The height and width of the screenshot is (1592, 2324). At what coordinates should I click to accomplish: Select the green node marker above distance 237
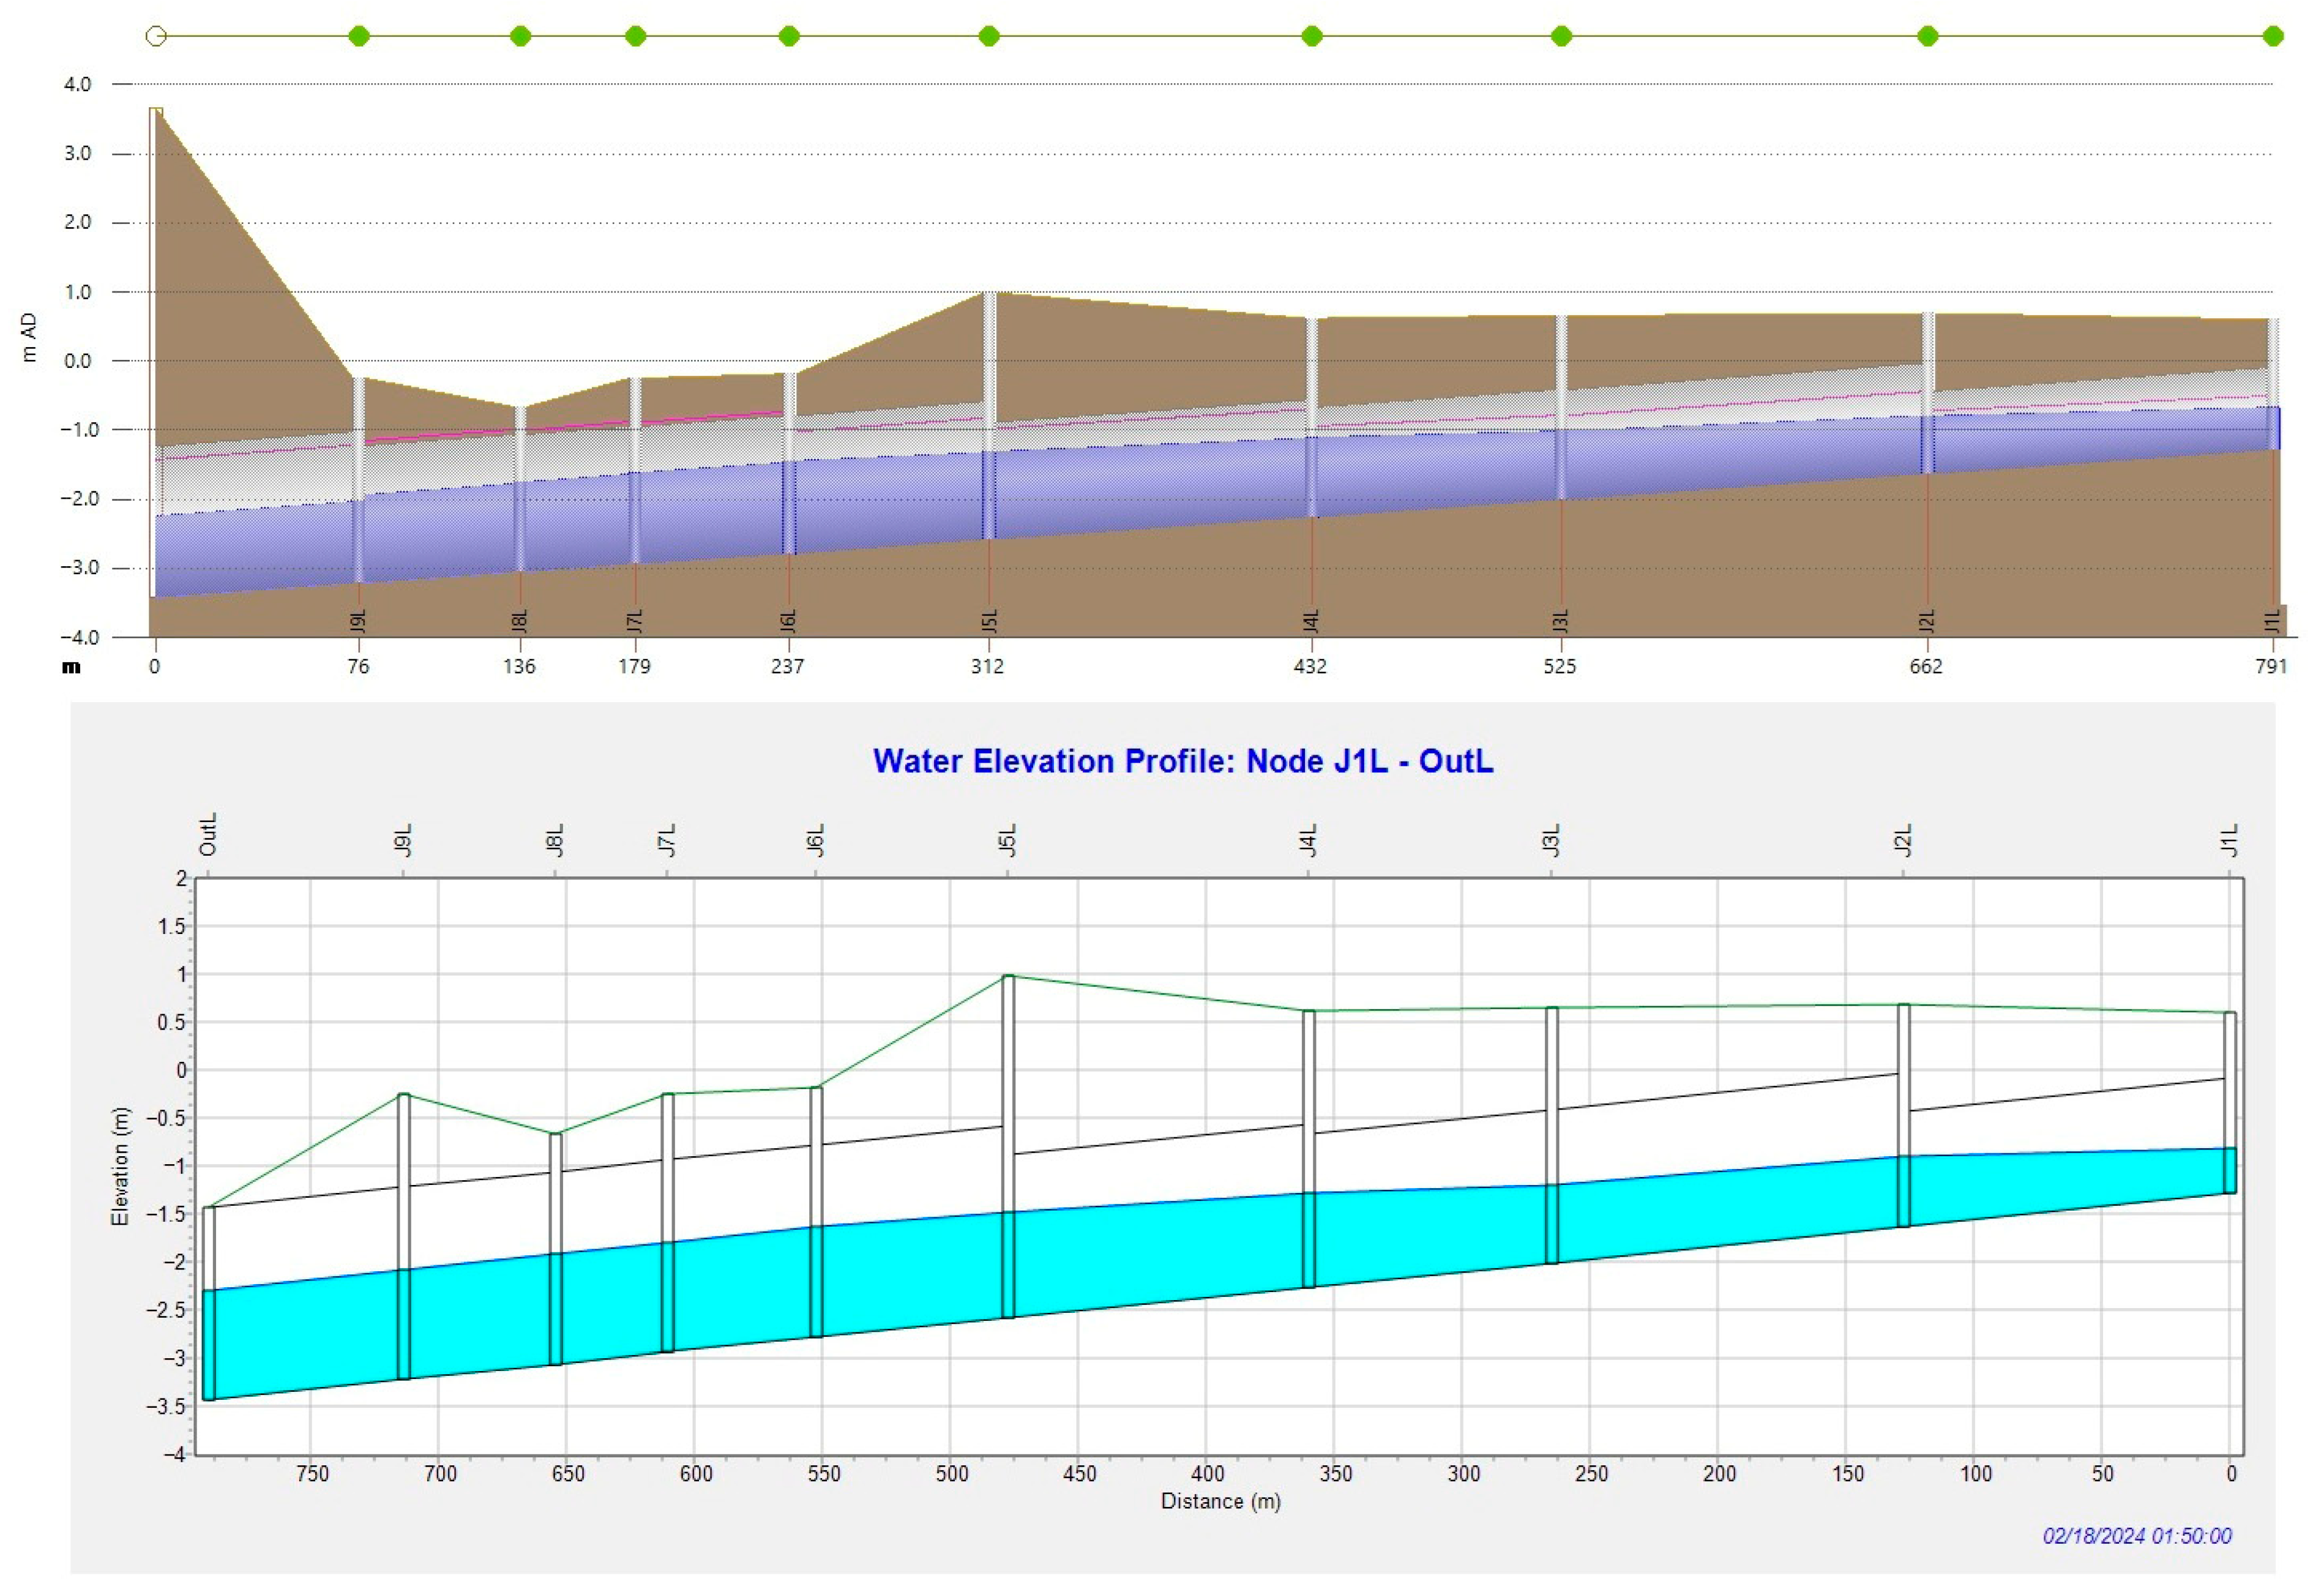[x=789, y=37]
